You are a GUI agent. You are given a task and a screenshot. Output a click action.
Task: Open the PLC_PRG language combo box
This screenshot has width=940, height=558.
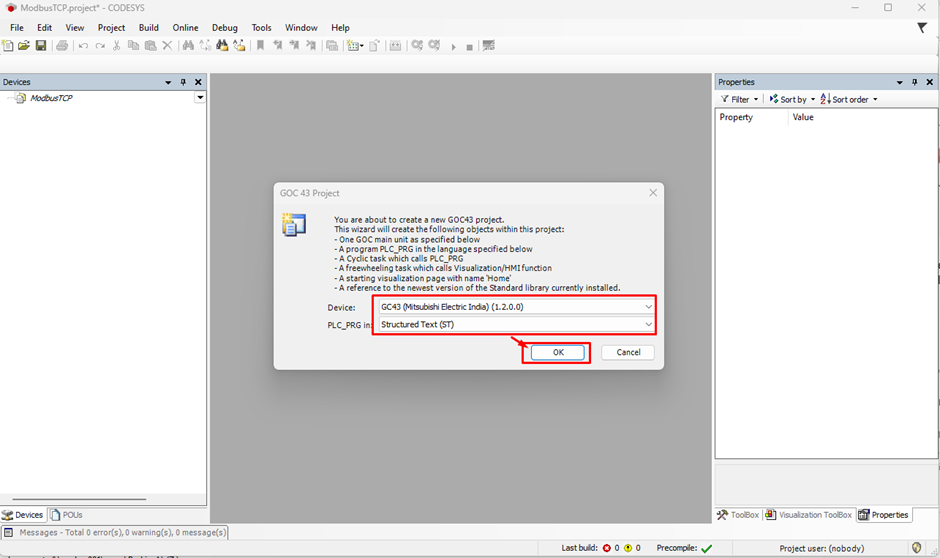point(516,324)
